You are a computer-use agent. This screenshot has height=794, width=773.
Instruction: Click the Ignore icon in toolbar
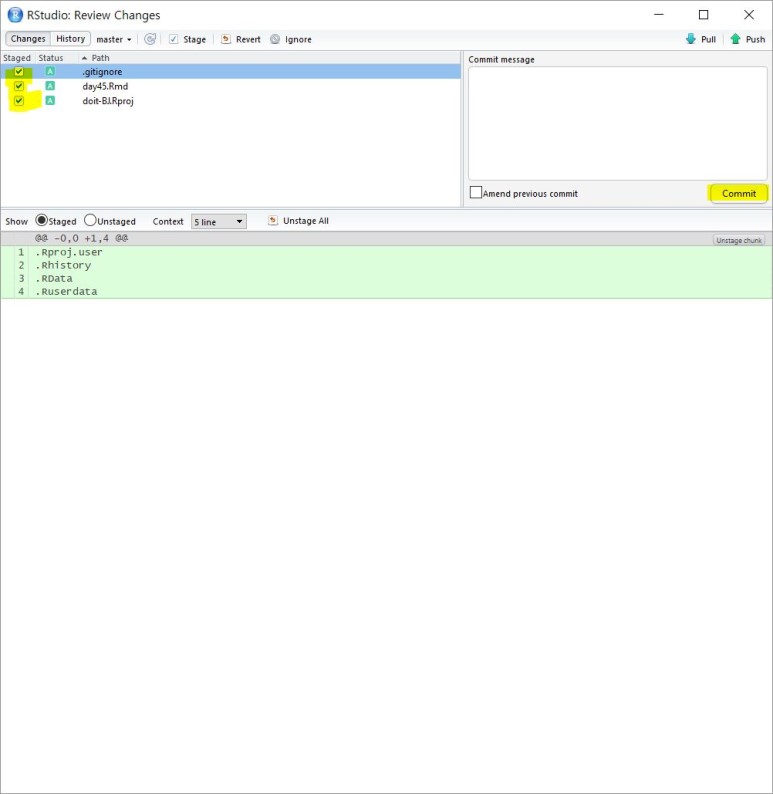point(275,39)
